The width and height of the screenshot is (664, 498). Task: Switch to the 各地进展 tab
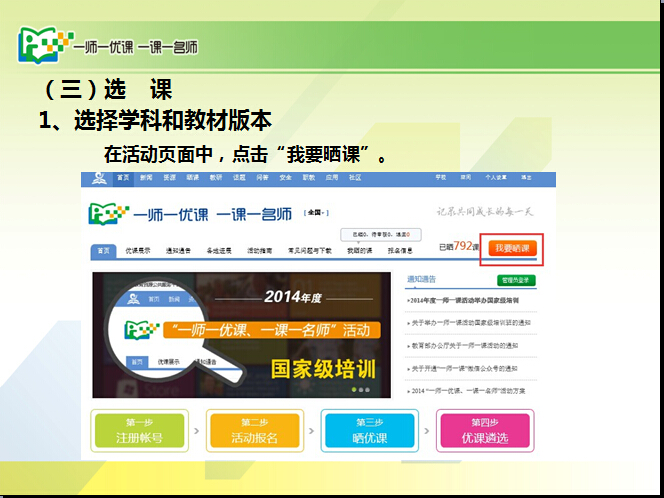(219, 251)
